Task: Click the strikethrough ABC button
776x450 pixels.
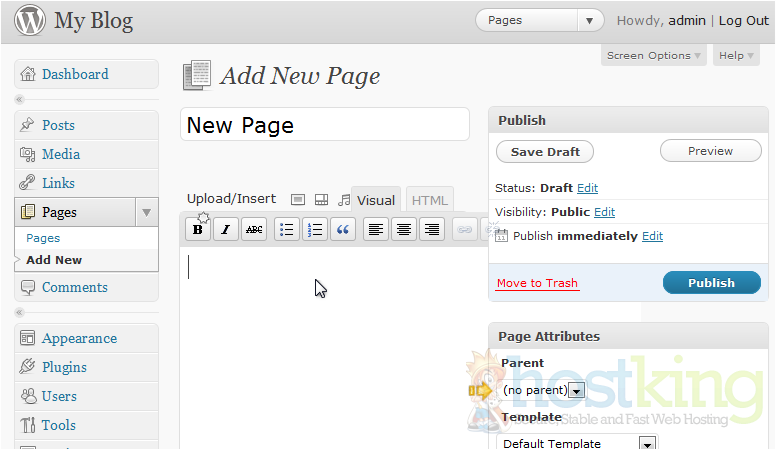Action: click(254, 230)
